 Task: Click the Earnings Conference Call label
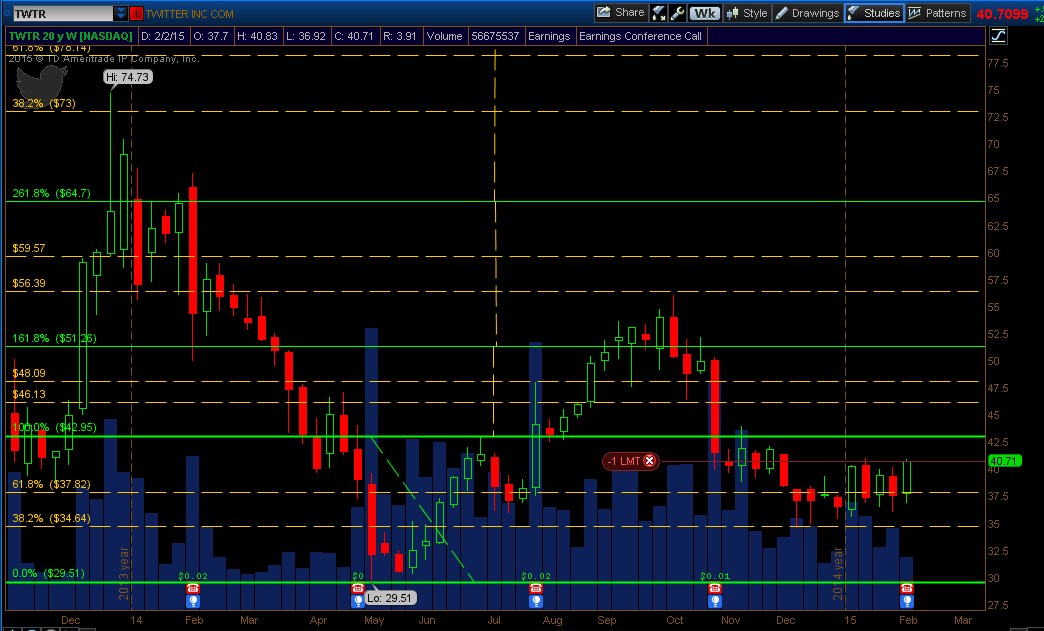point(640,36)
